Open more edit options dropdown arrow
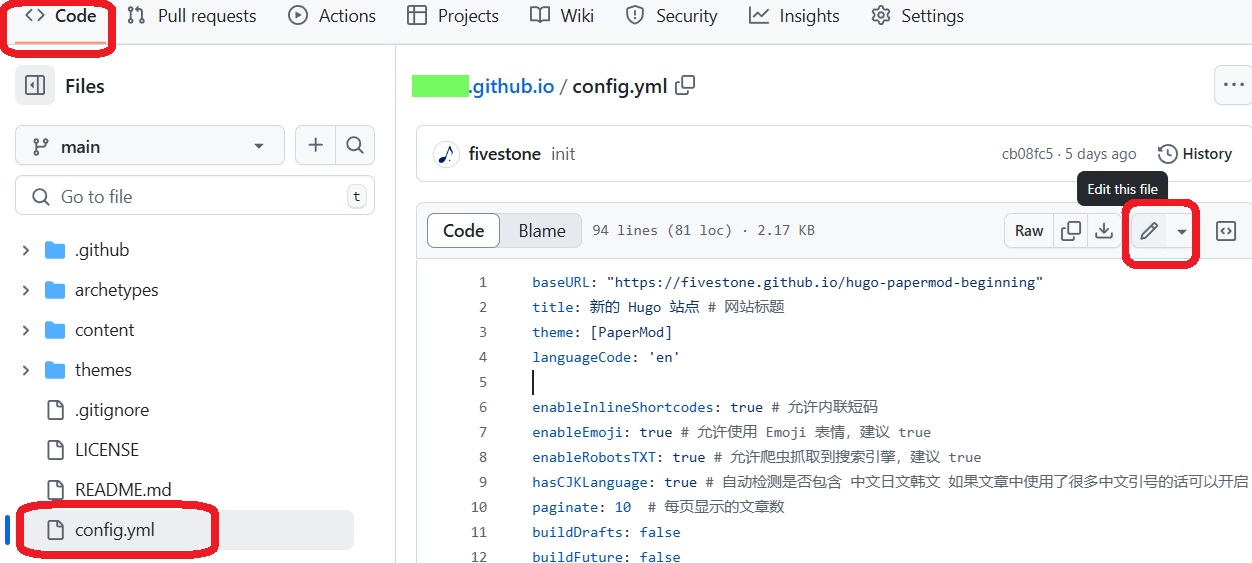Image resolution: width=1252 pixels, height=563 pixels. pyautogui.click(x=1182, y=231)
